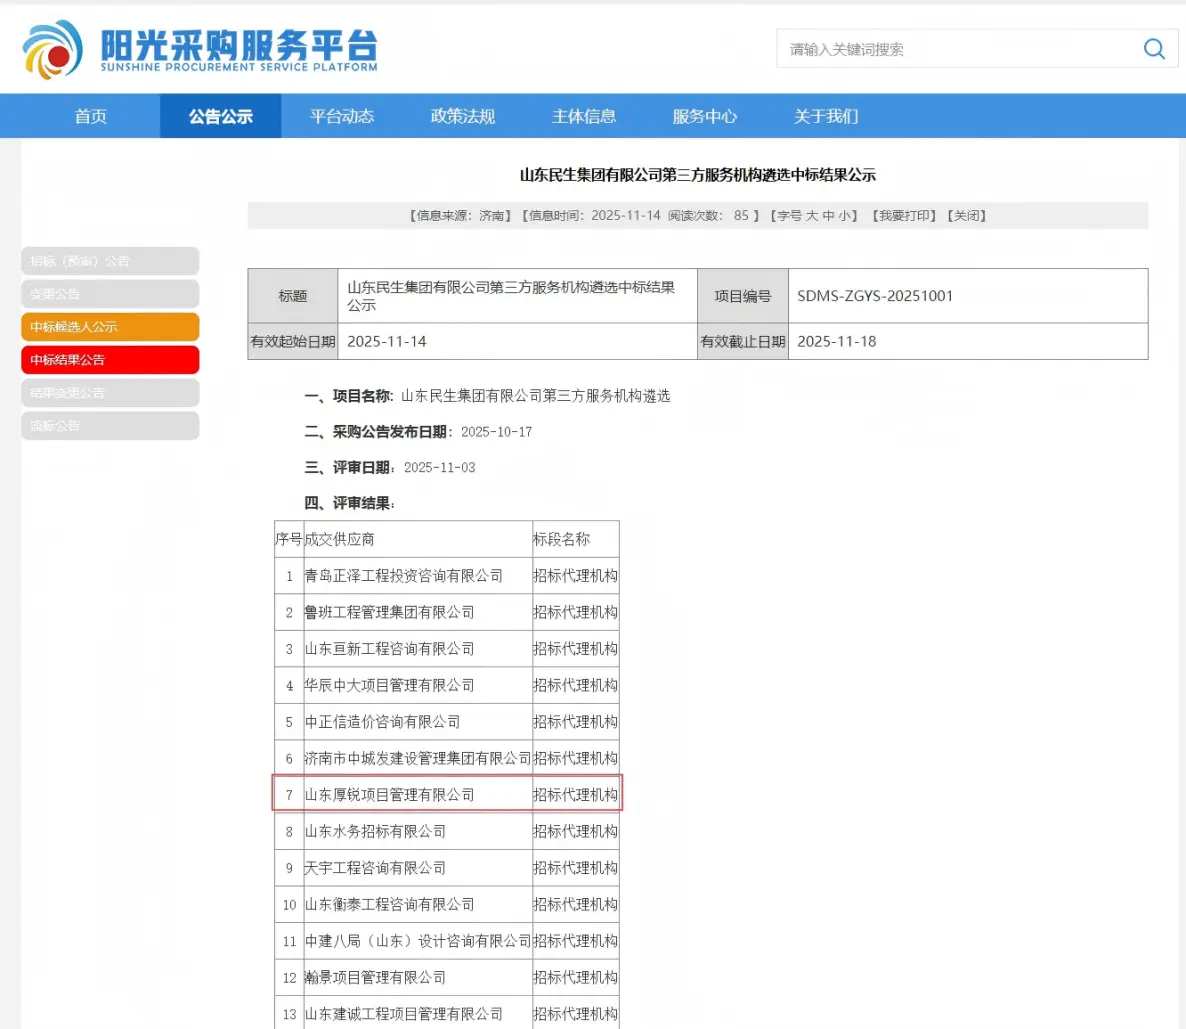The height and width of the screenshot is (1029, 1186).
Task: Set font size to 小
Action: click(844, 216)
